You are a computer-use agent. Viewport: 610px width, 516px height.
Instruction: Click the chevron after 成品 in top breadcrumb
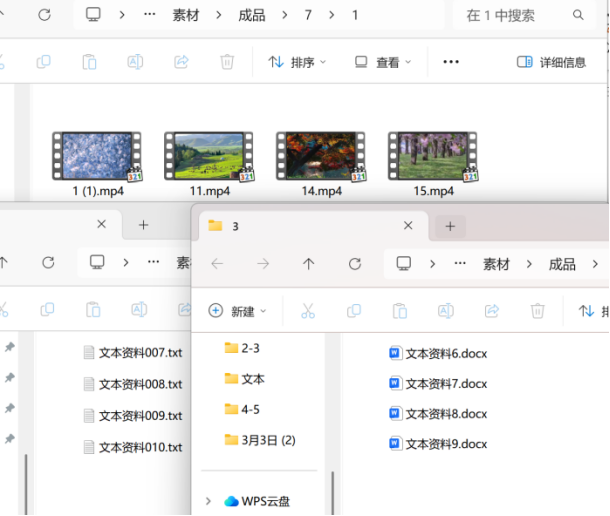285,15
